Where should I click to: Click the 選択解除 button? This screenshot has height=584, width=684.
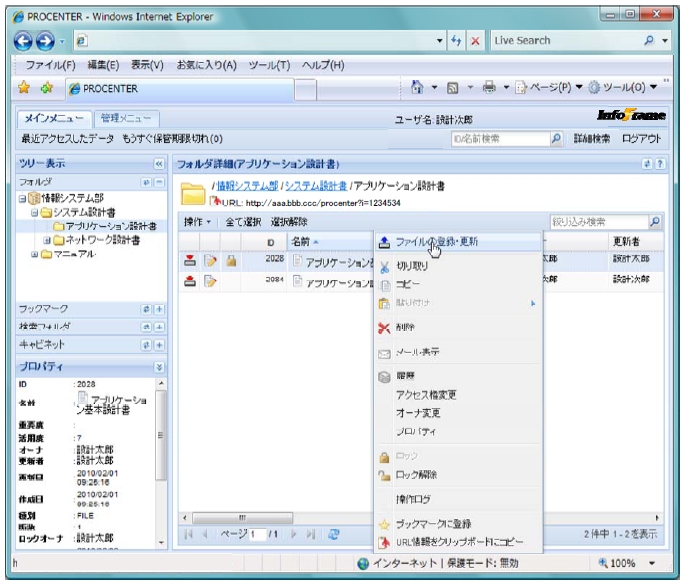tap(289, 222)
